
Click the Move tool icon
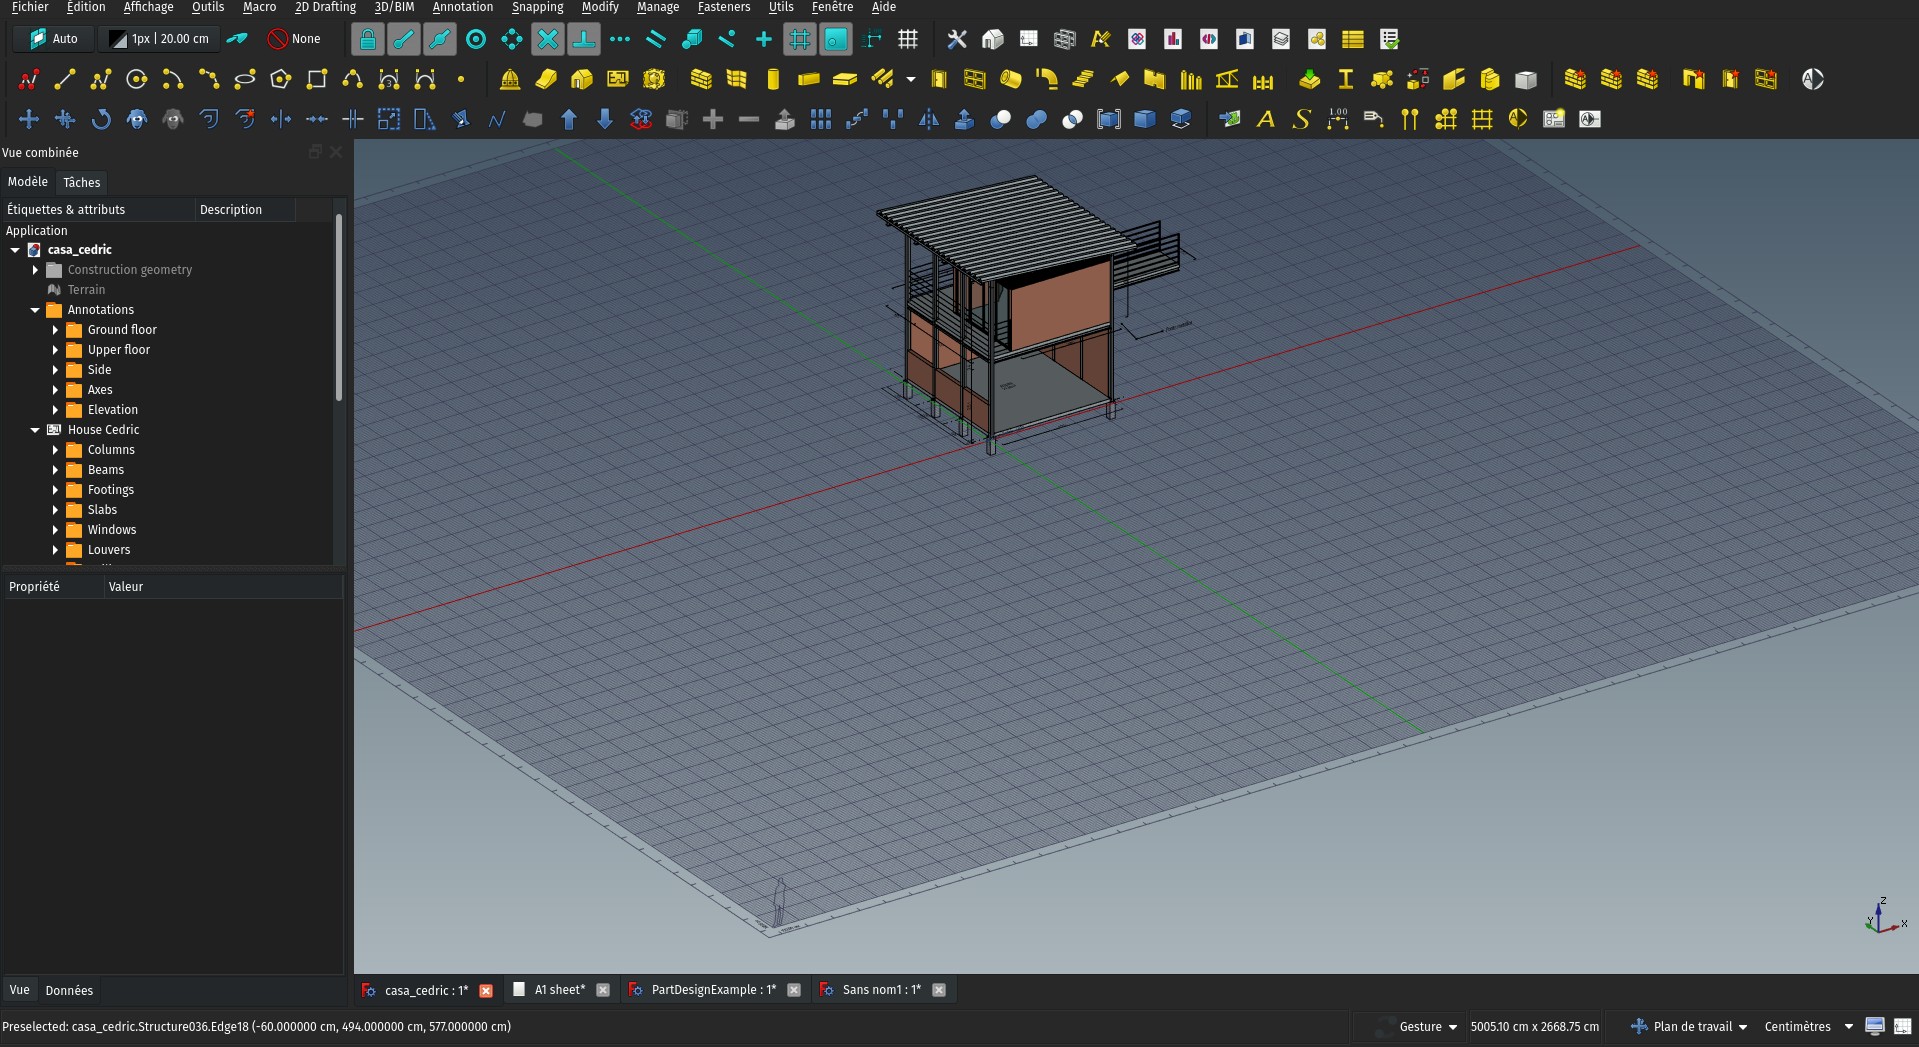tap(29, 119)
